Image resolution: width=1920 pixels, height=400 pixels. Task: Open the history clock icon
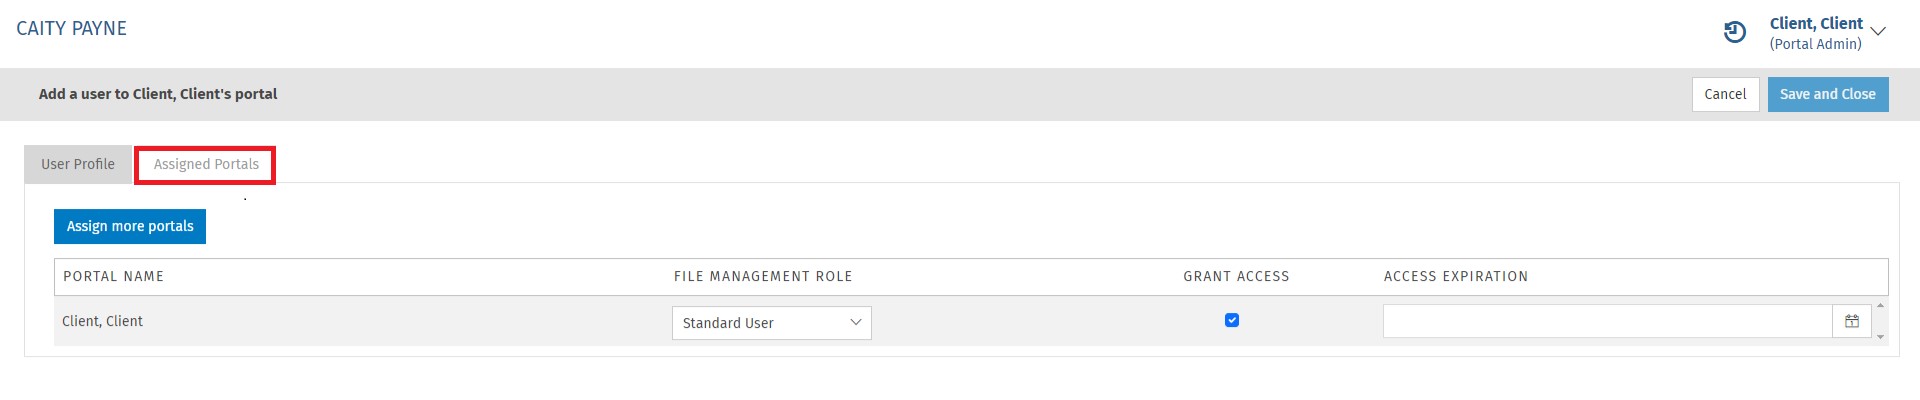[1735, 33]
